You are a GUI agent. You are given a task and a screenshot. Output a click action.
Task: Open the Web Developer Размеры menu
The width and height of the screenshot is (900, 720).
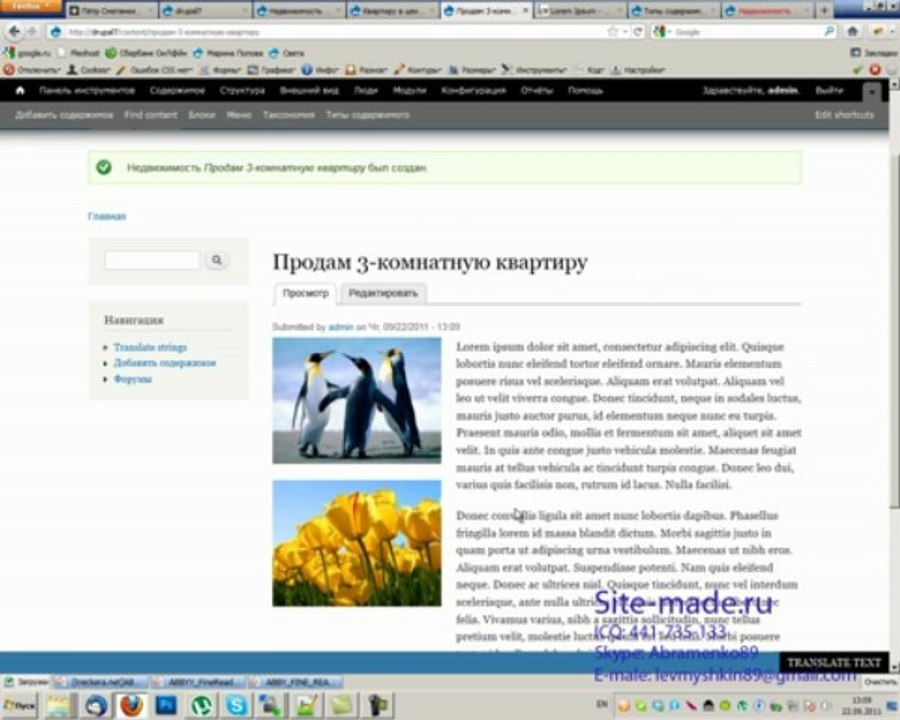pos(472,70)
